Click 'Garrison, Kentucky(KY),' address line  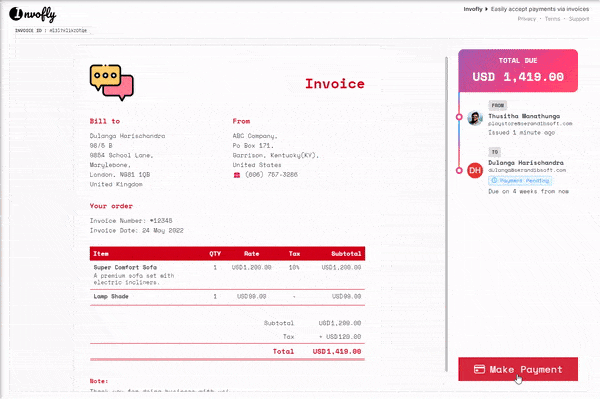tap(276, 155)
